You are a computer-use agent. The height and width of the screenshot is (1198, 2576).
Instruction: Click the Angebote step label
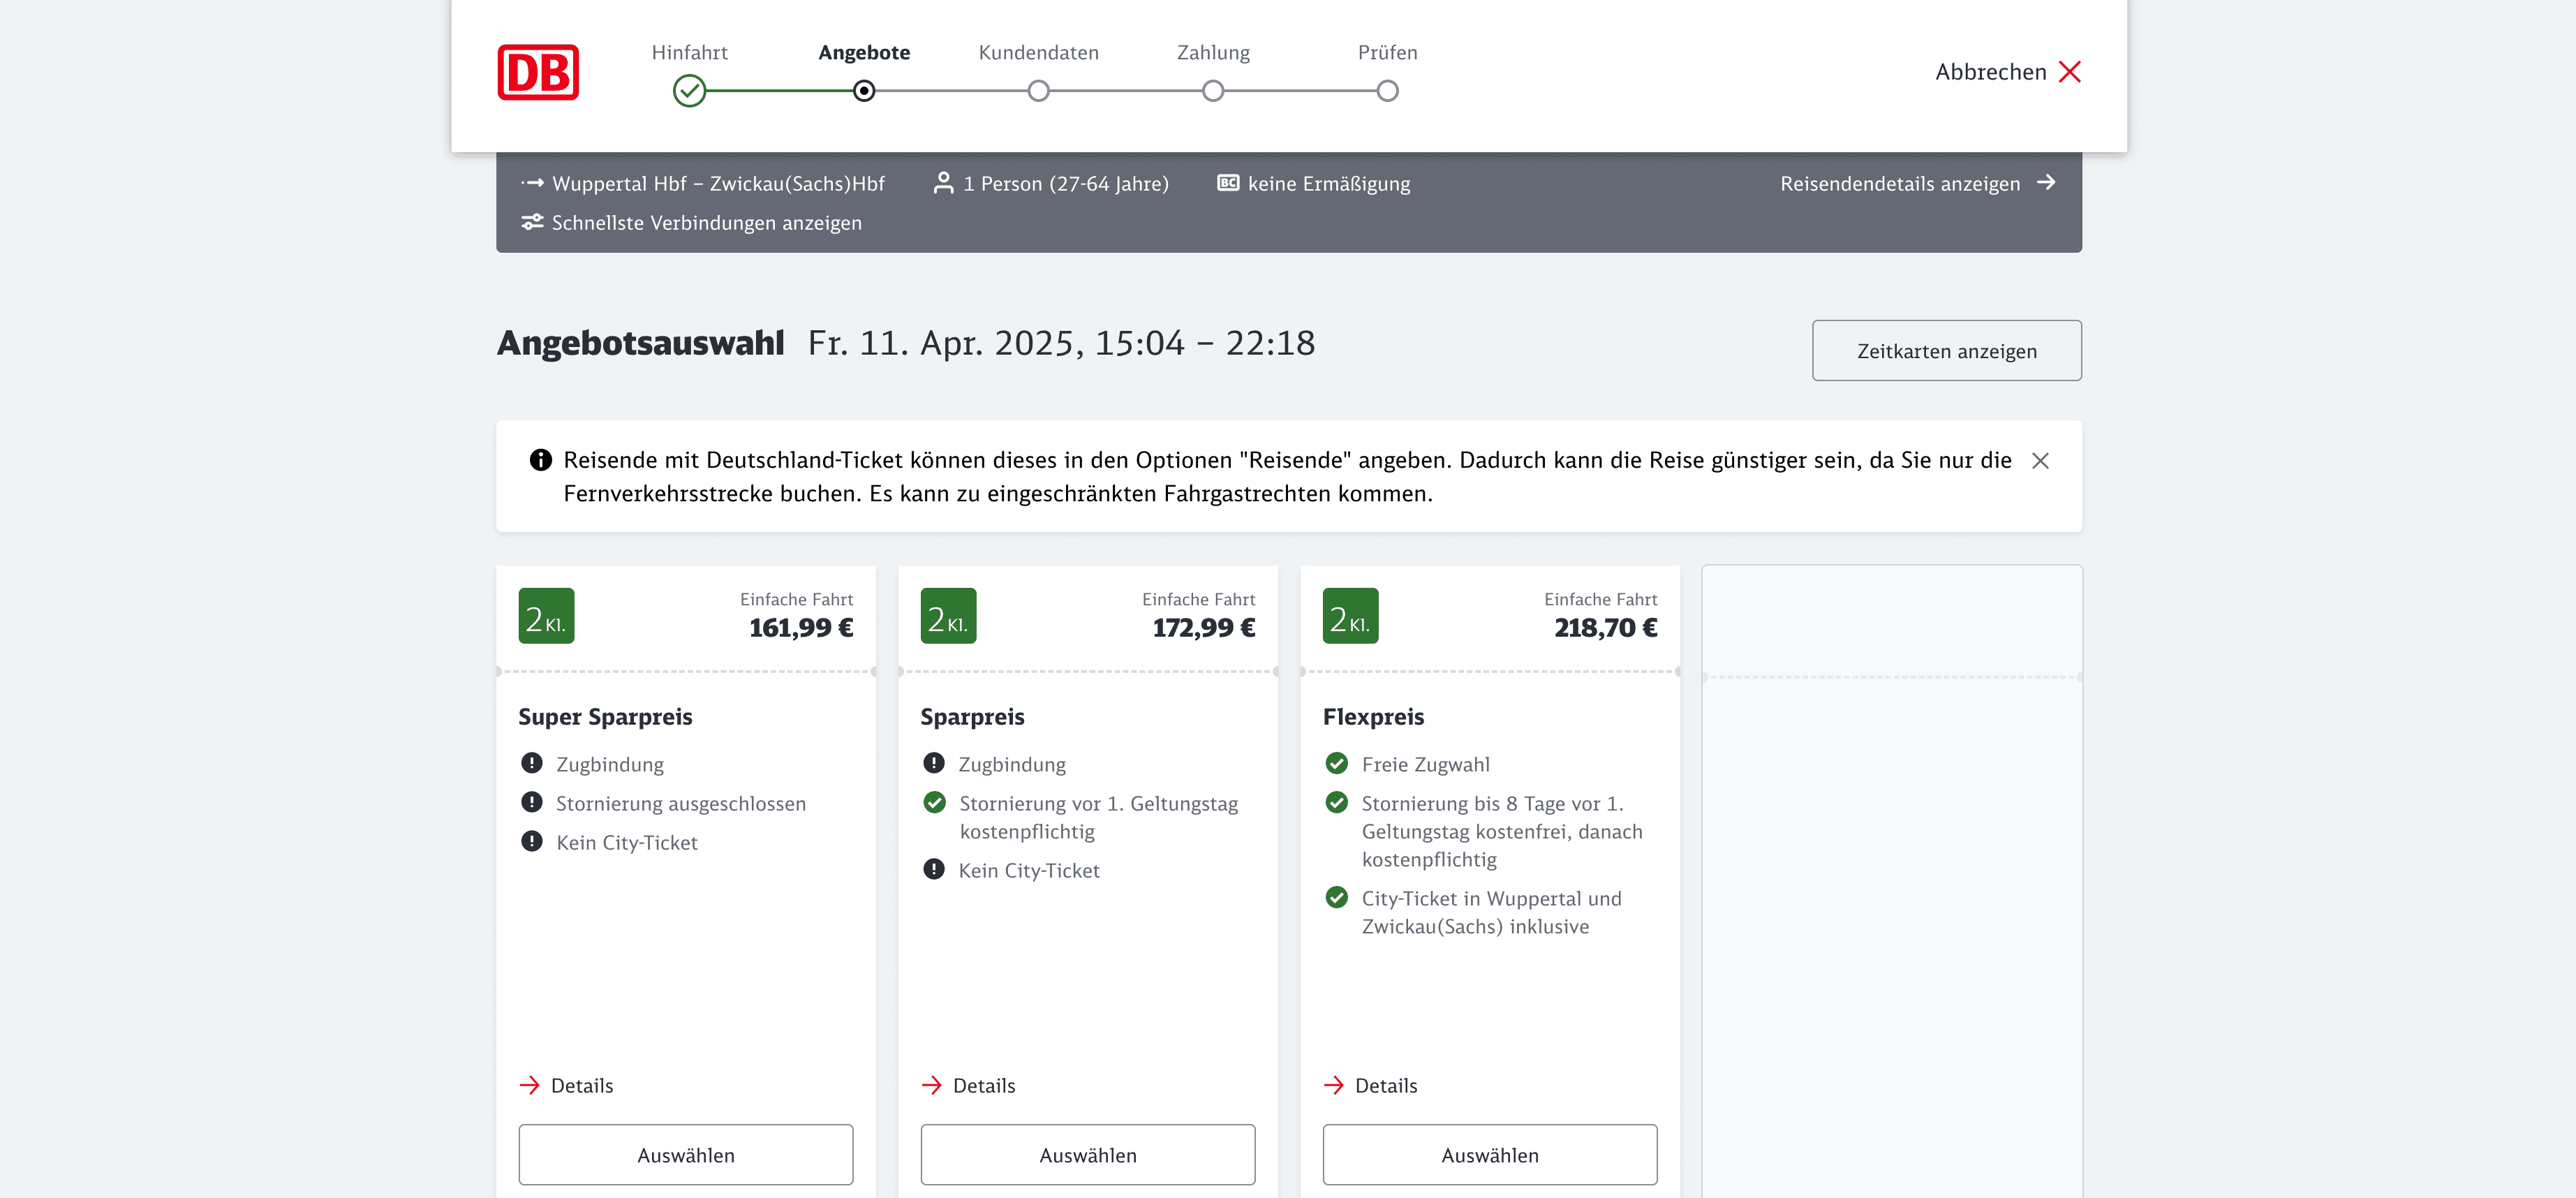click(864, 52)
